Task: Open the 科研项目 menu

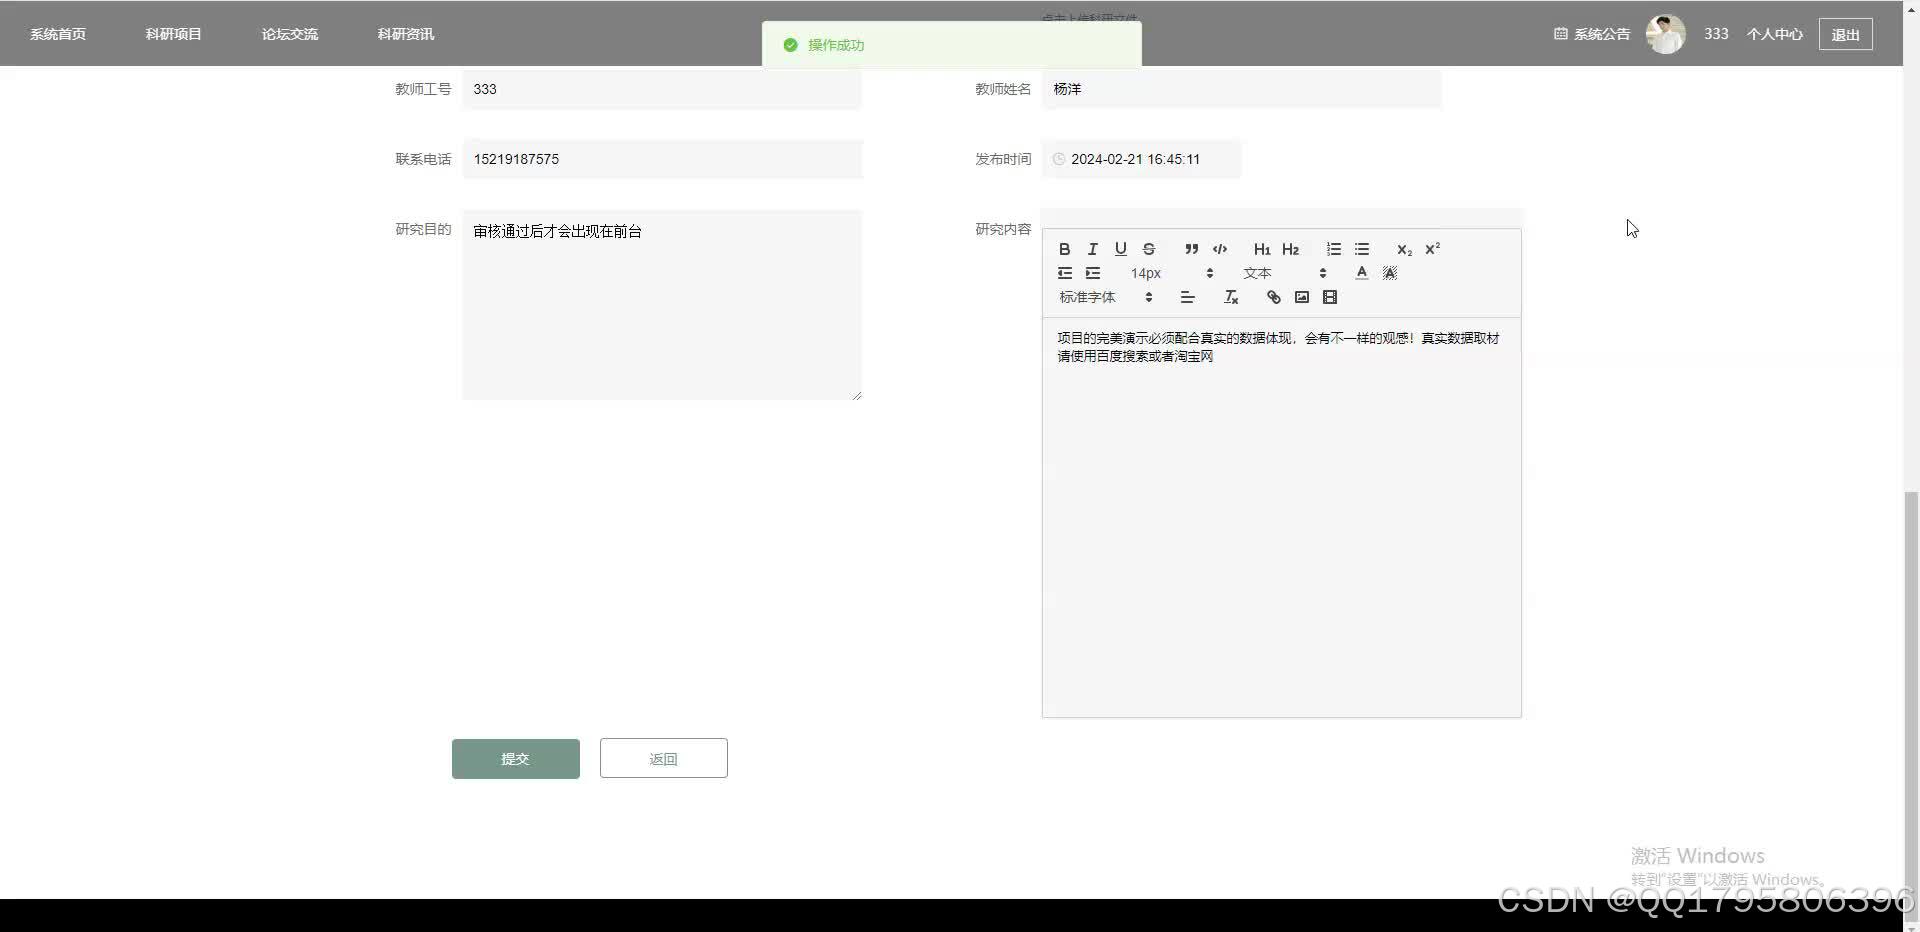Action: tap(173, 33)
